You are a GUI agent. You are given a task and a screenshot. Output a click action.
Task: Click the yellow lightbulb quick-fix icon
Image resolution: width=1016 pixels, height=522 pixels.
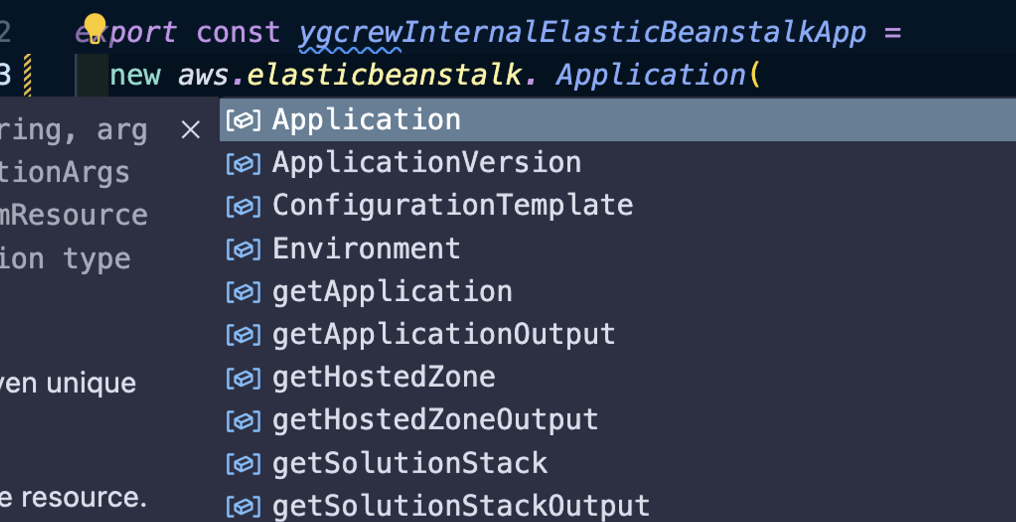click(x=95, y=28)
